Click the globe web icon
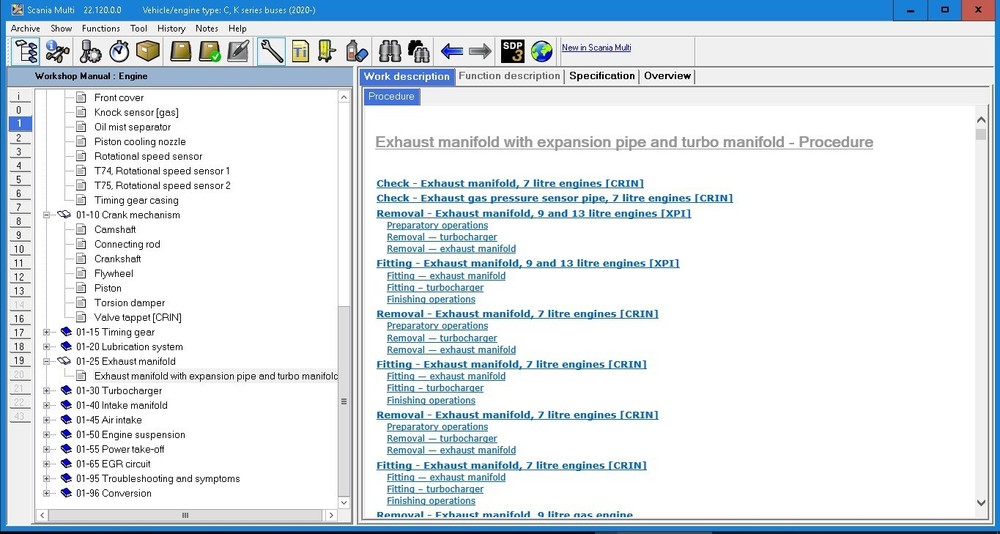Image resolution: width=1000 pixels, height=534 pixels. click(541, 51)
